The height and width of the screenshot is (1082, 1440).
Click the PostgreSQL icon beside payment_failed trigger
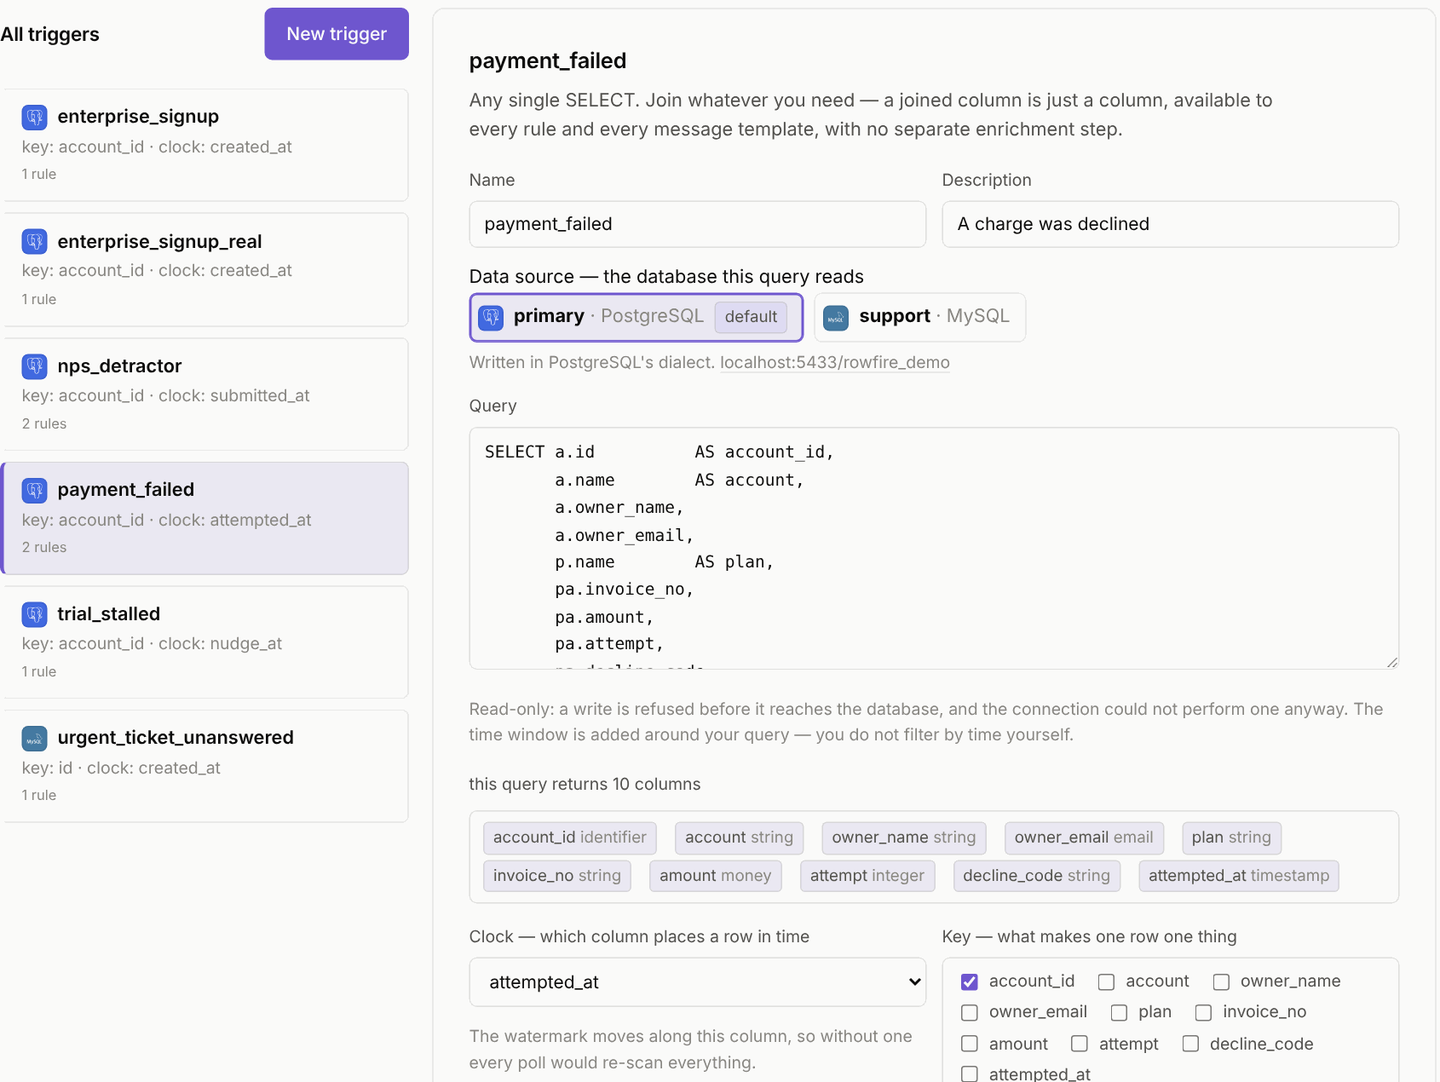click(35, 490)
